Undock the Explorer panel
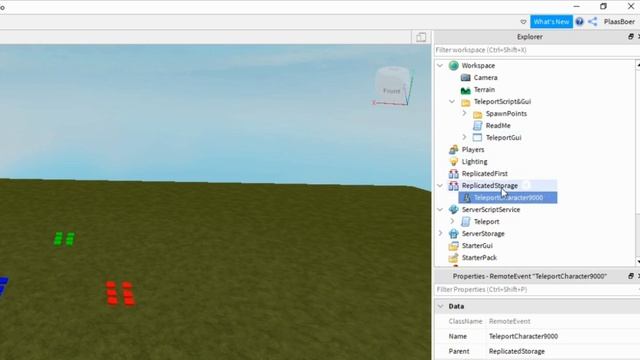The width and height of the screenshot is (640, 360). coord(631,37)
